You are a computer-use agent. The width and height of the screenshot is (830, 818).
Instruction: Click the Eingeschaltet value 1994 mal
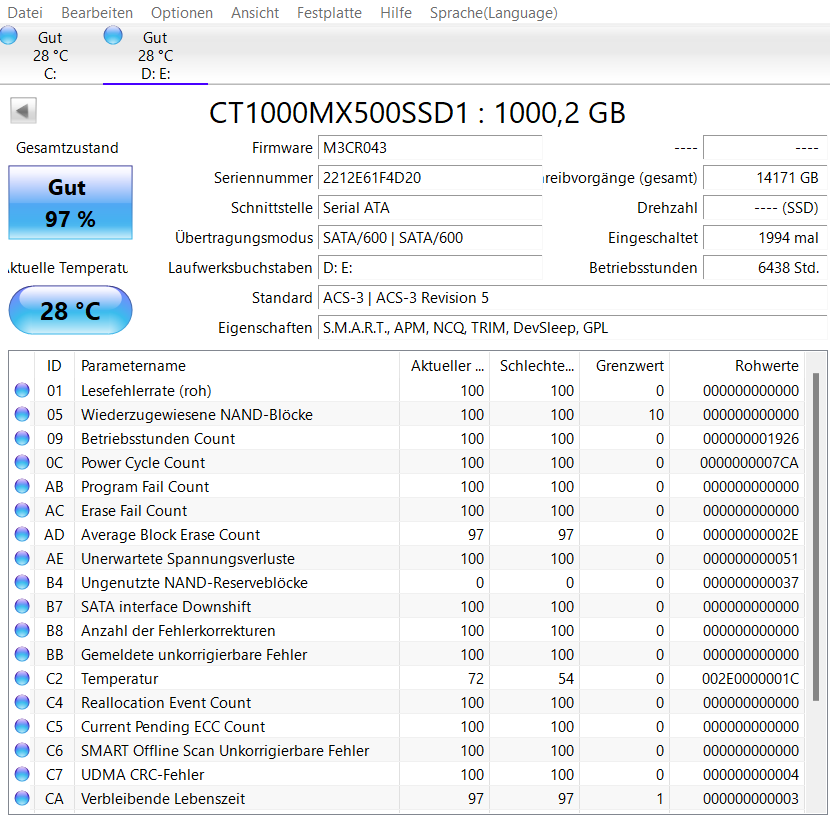point(765,238)
